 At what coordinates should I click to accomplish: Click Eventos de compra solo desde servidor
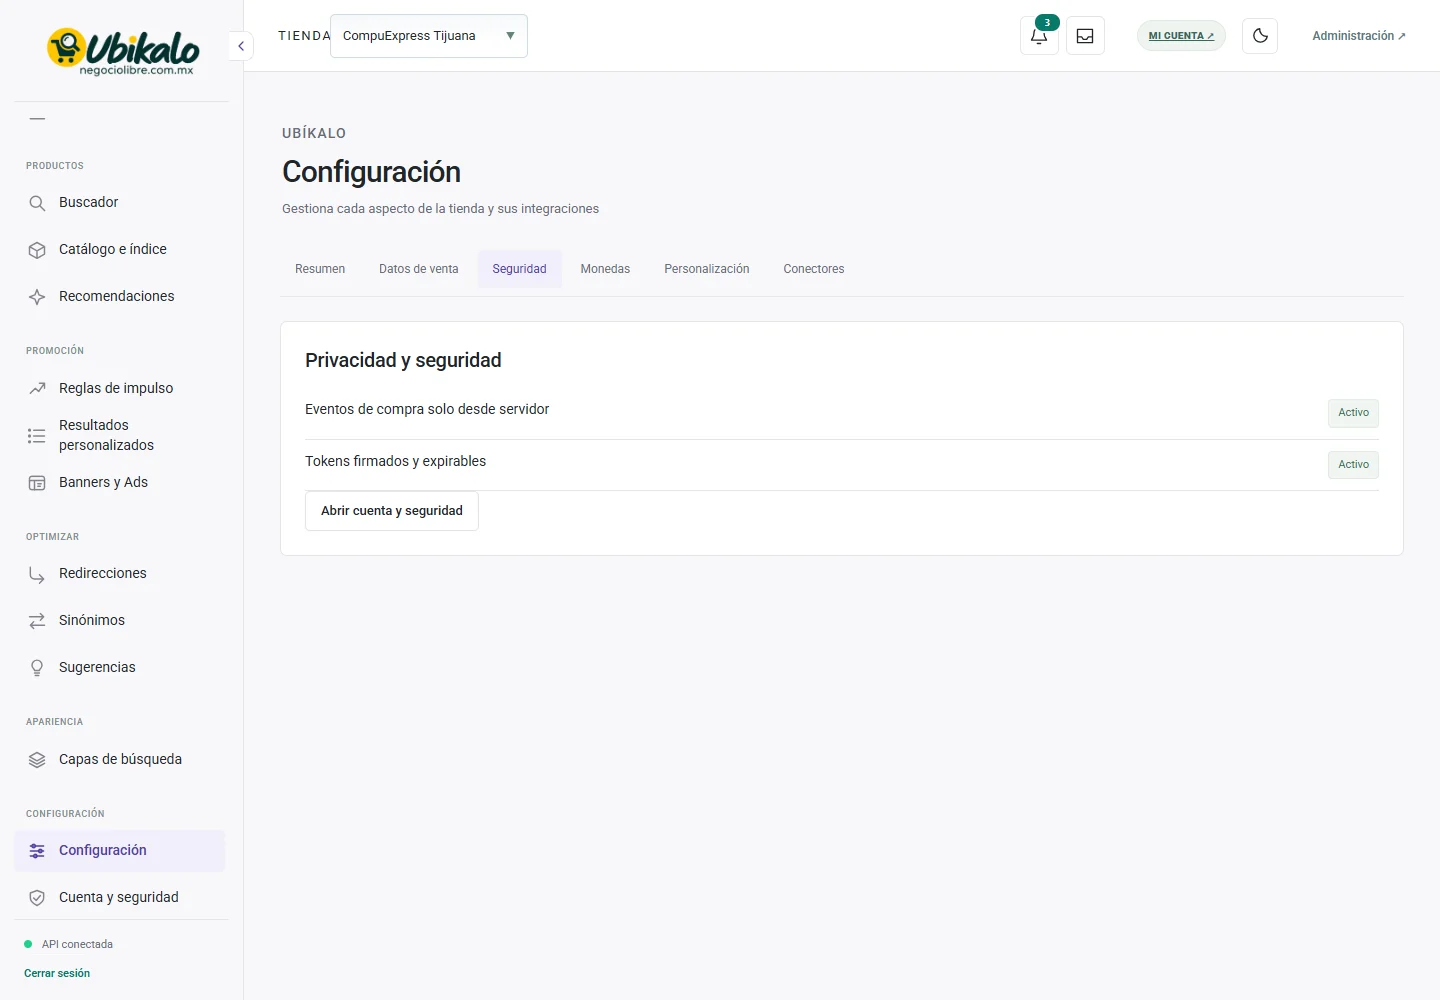427,409
